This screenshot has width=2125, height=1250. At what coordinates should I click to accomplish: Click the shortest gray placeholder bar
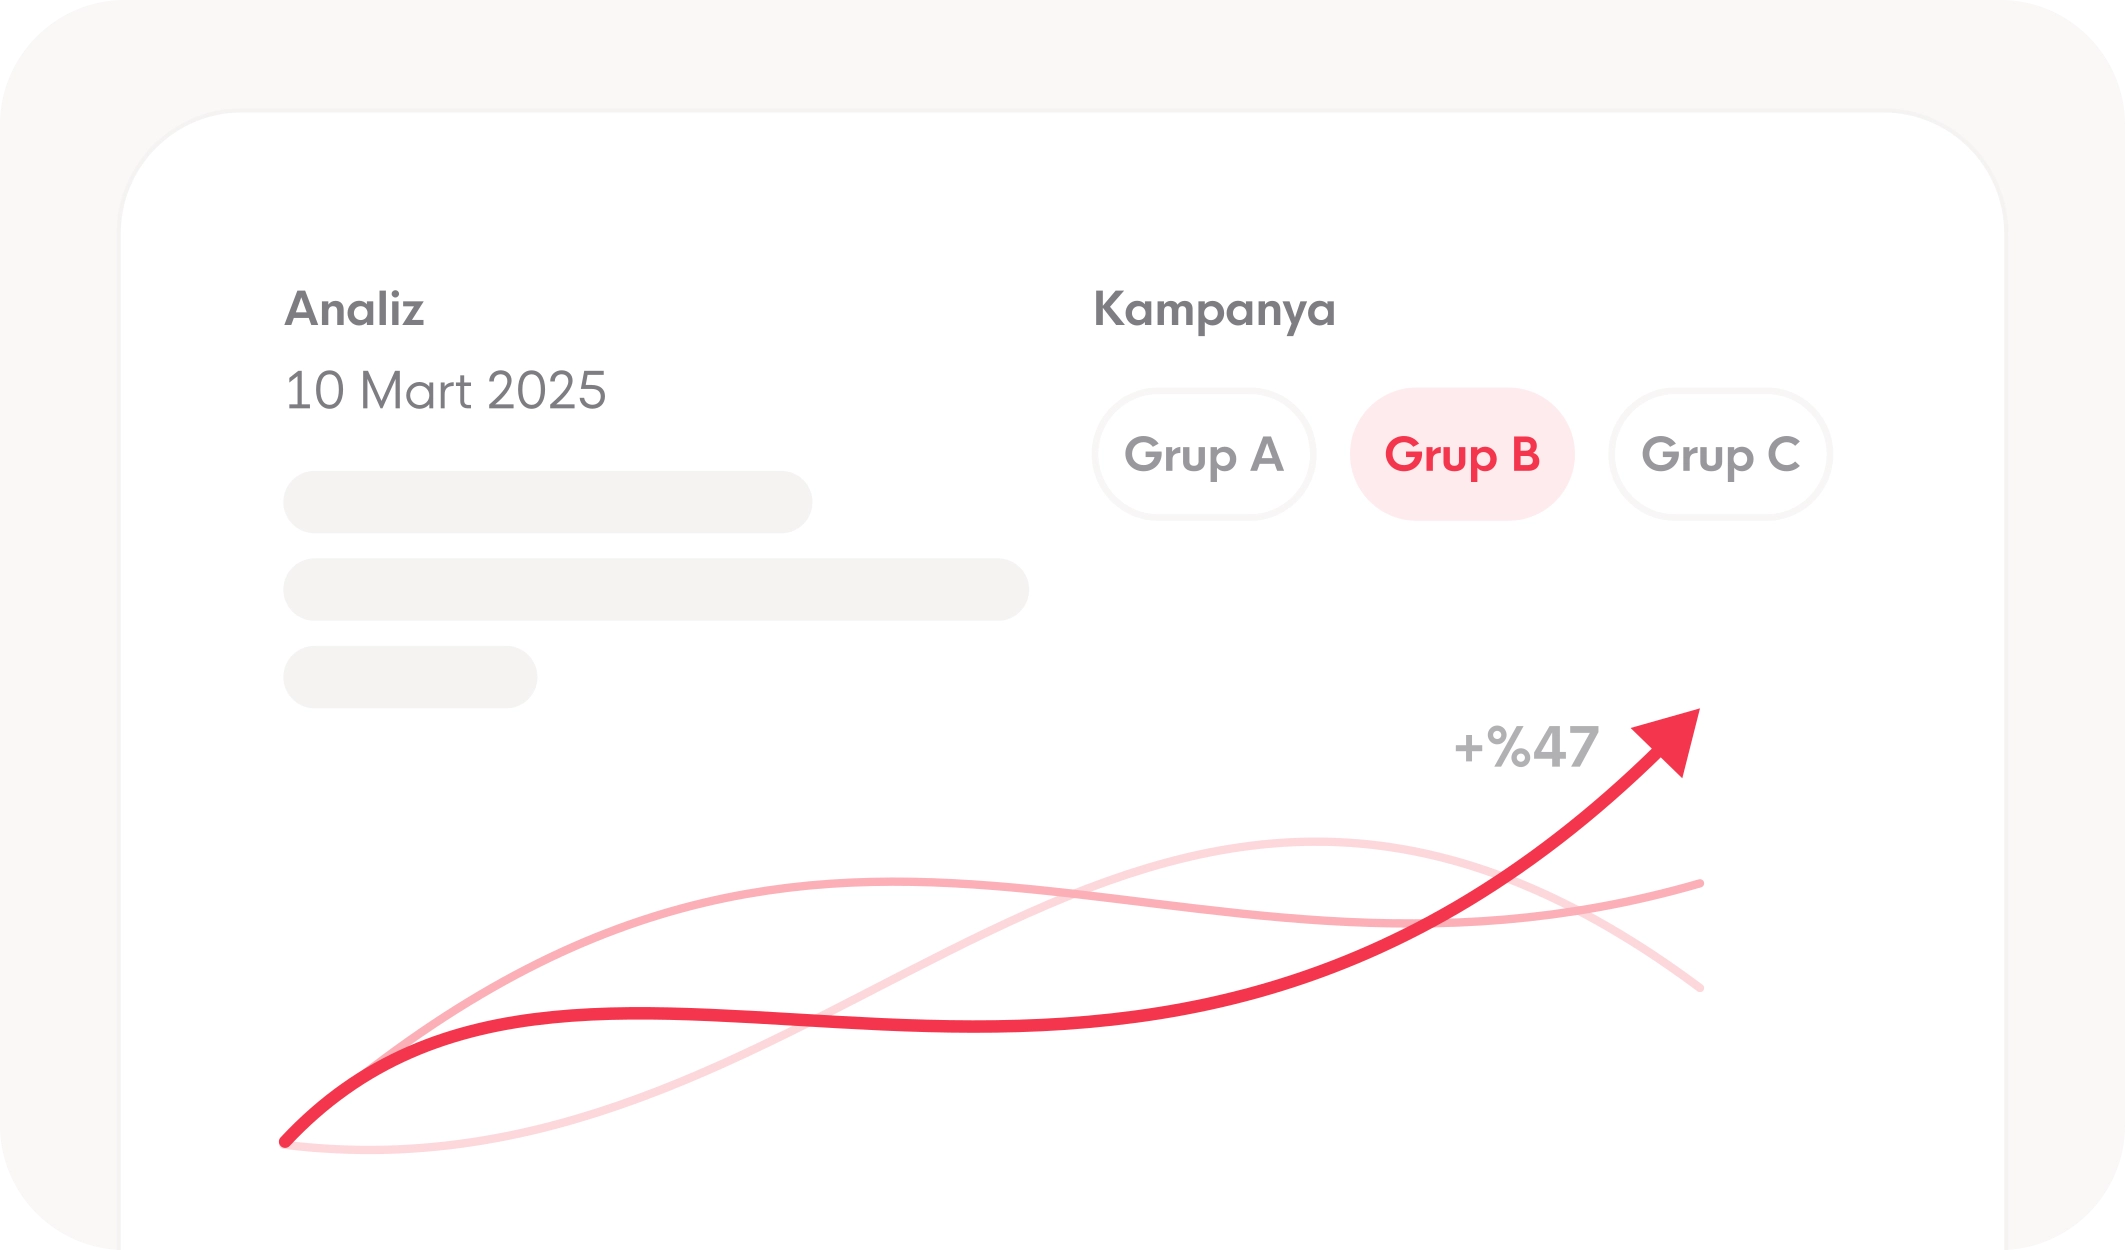[x=410, y=677]
